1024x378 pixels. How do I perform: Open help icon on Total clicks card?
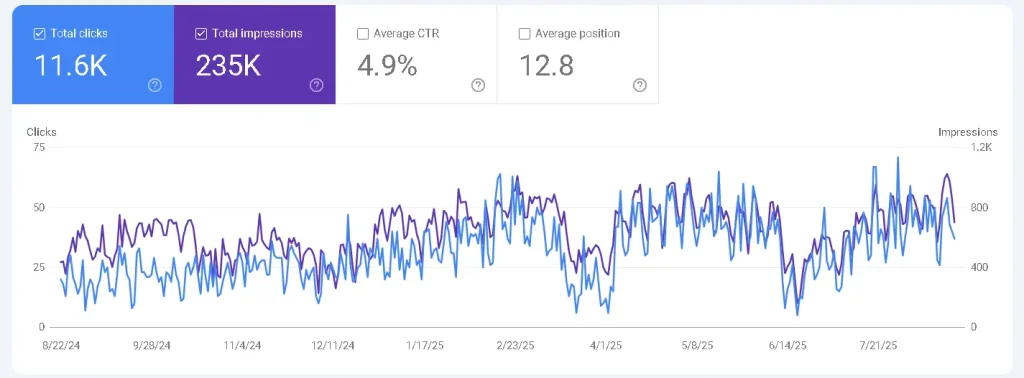pyautogui.click(x=155, y=85)
